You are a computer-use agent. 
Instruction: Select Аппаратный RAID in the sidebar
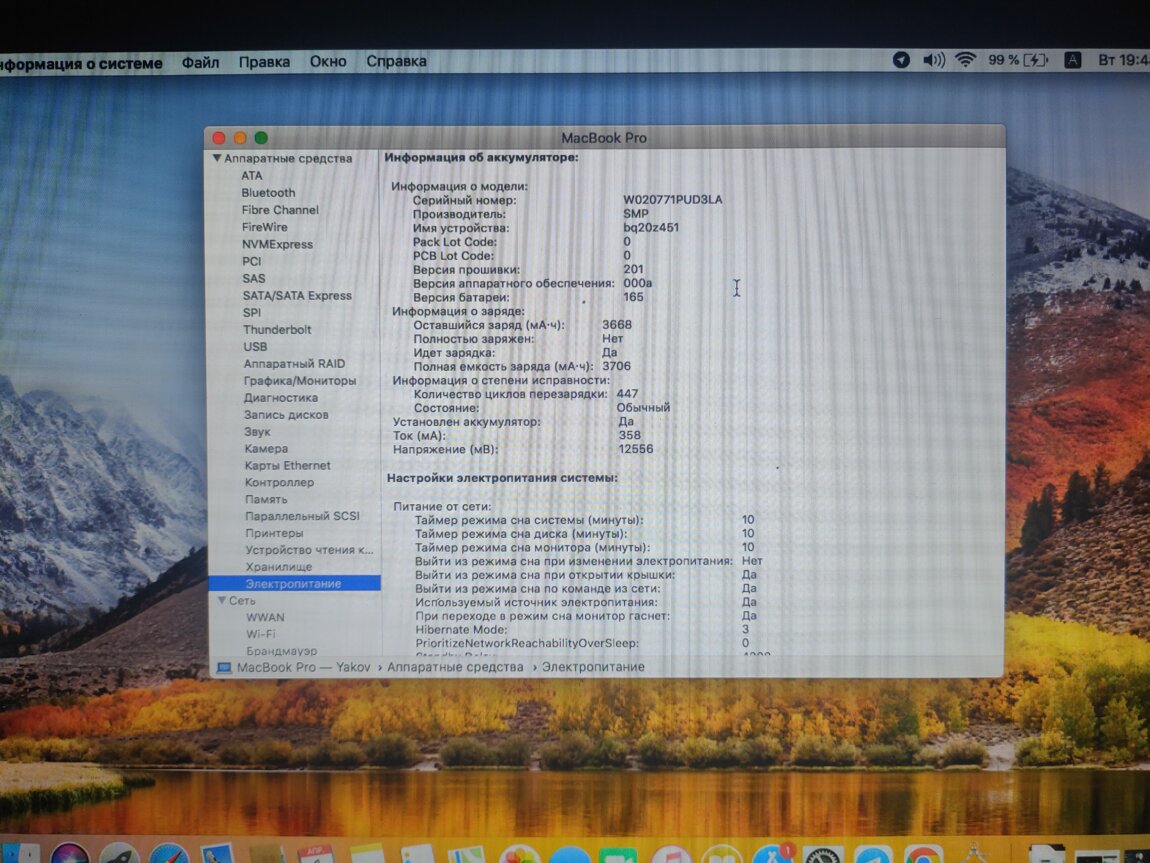pyautogui.click(x=294, y=363)
